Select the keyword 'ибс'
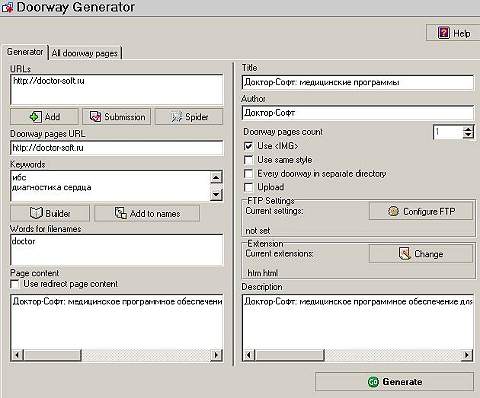480x398 pixels. click(19, 178)
